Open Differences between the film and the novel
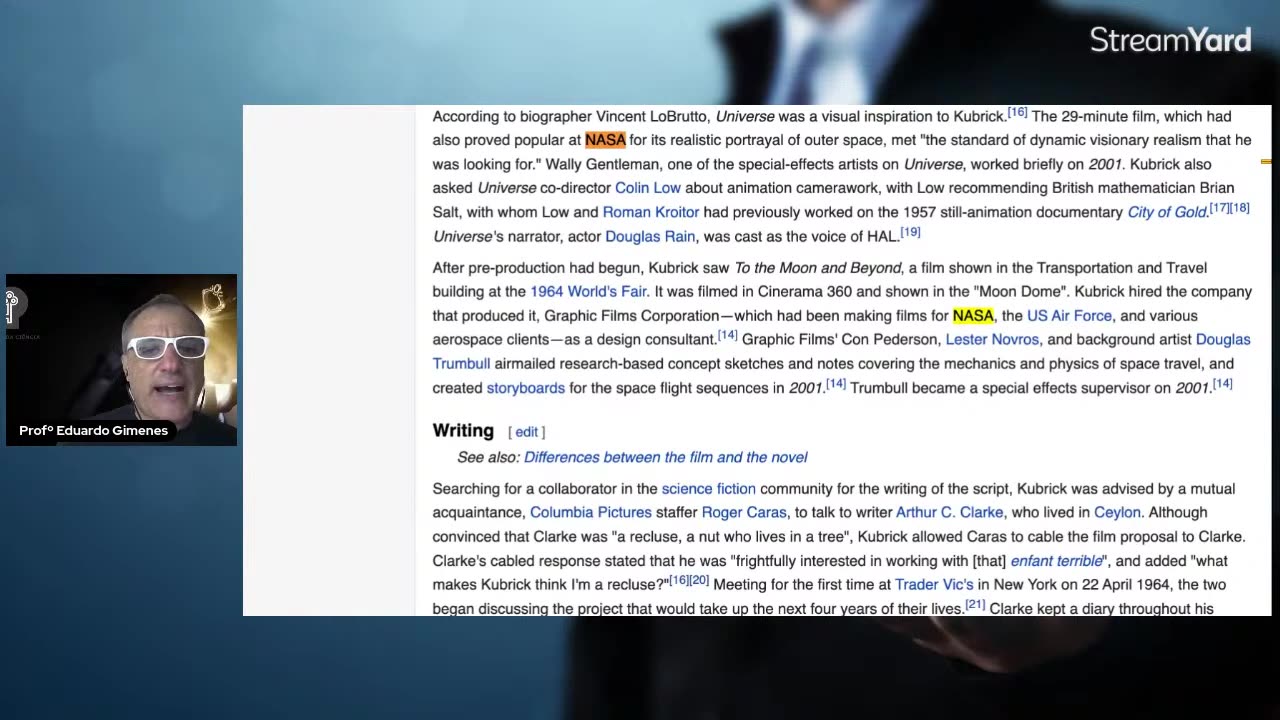The image size is (1280, 720). pos(665,457)
